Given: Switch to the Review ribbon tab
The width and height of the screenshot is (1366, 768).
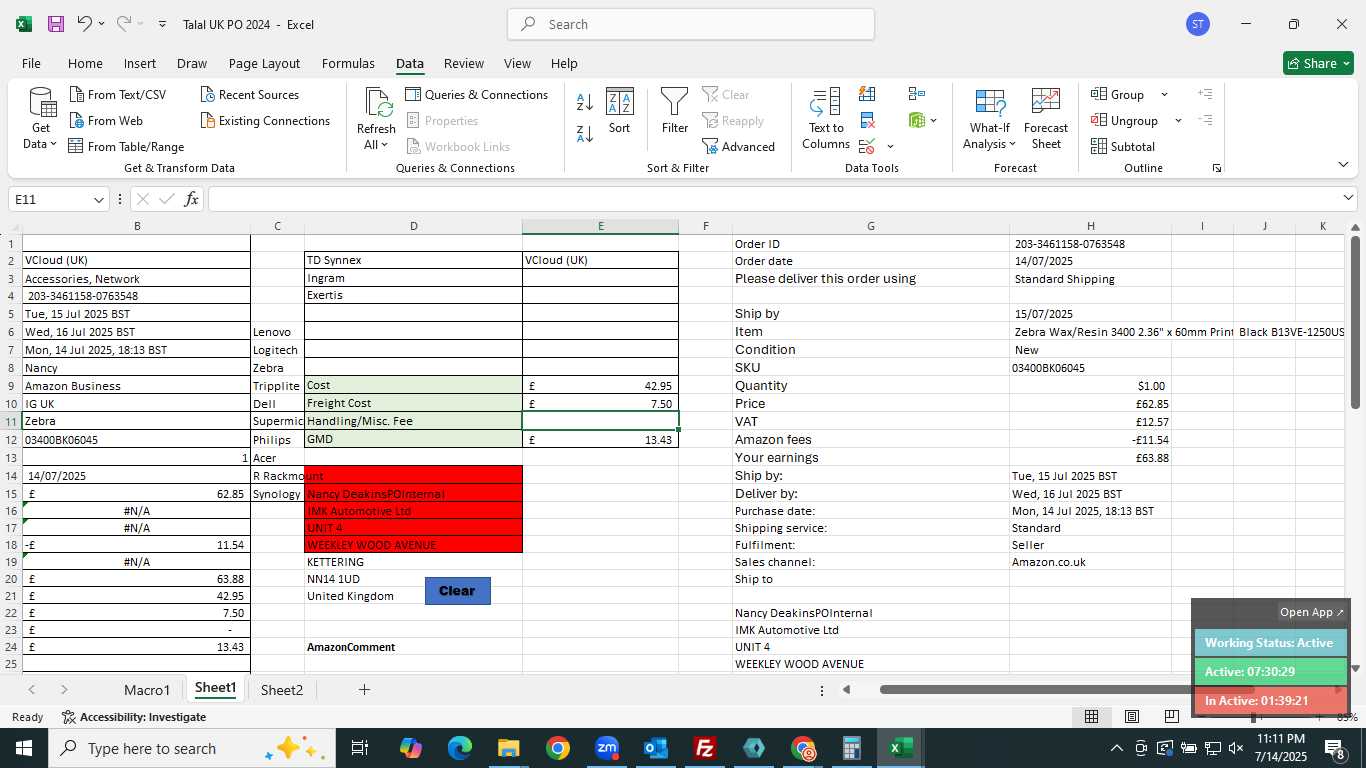Looking at the screenshot, I should click(463, 63).
